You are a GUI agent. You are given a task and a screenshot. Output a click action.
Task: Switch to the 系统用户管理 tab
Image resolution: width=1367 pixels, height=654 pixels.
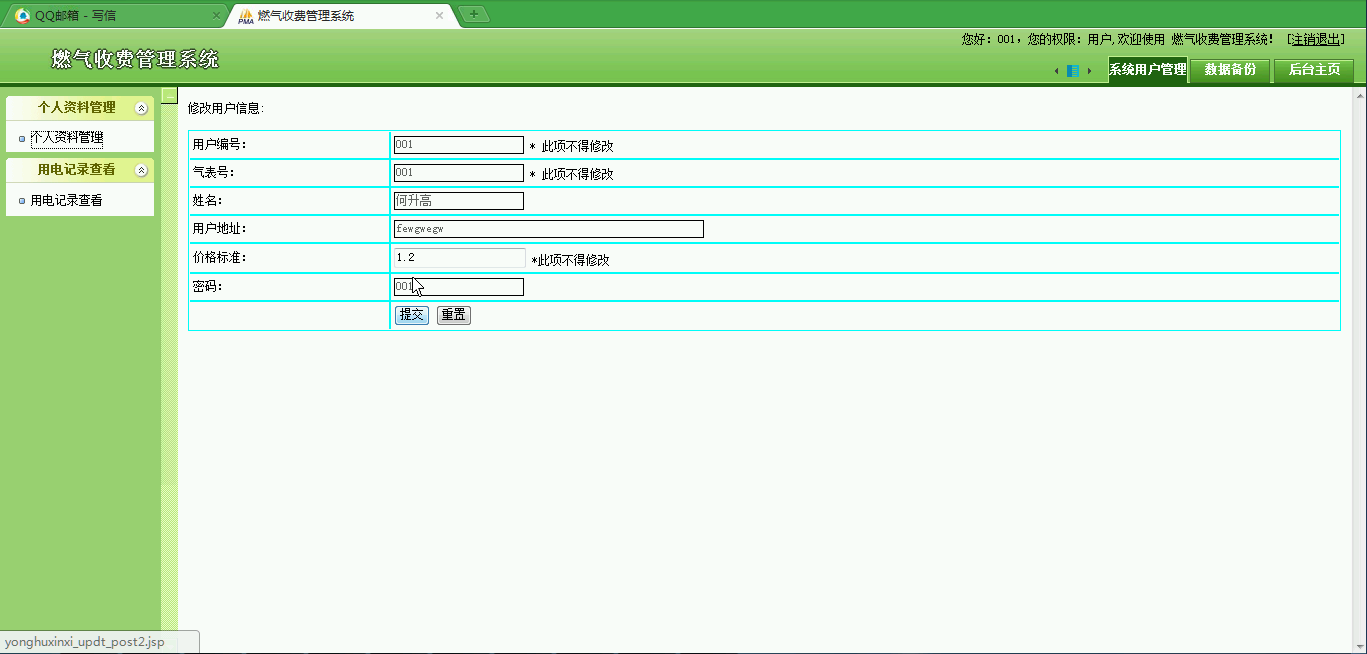[1147, 70]
